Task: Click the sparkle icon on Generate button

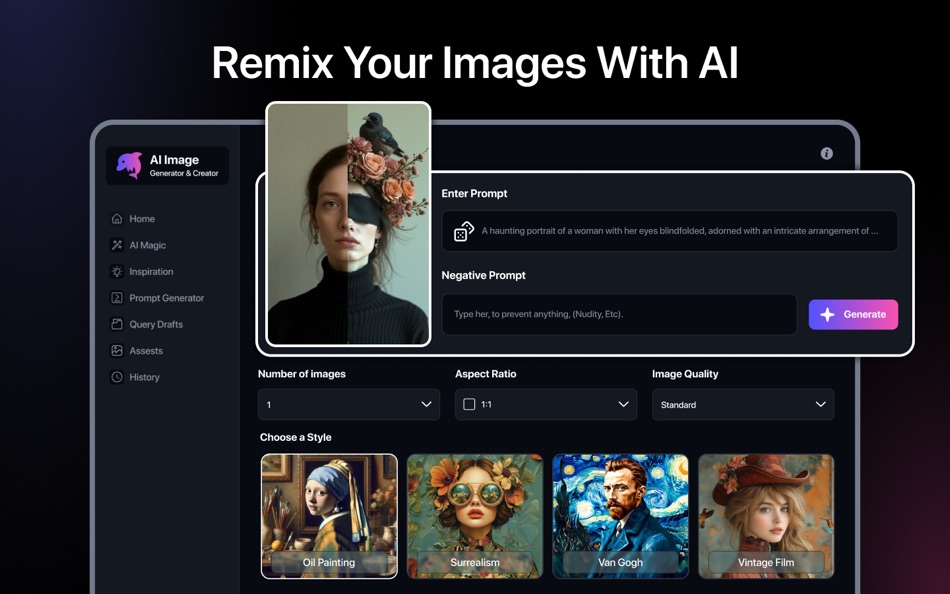Action: tap(827, 315)
